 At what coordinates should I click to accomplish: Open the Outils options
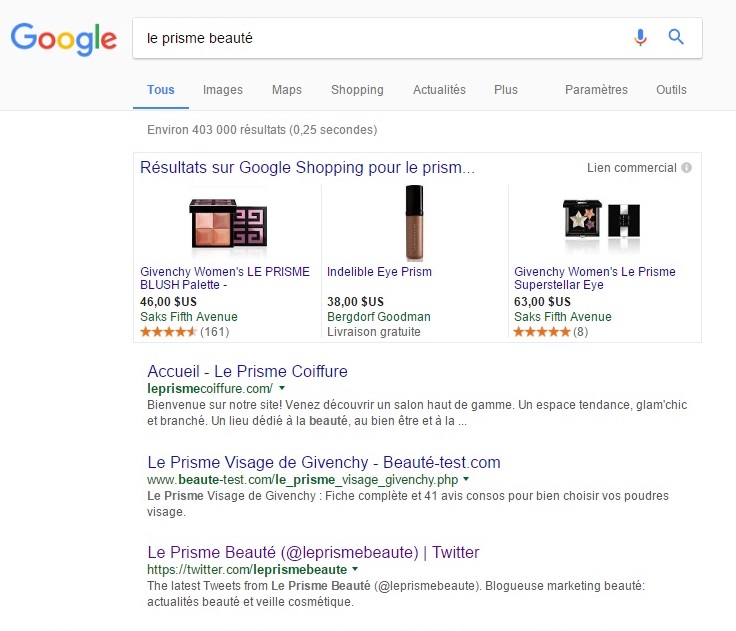coord(671,90)
